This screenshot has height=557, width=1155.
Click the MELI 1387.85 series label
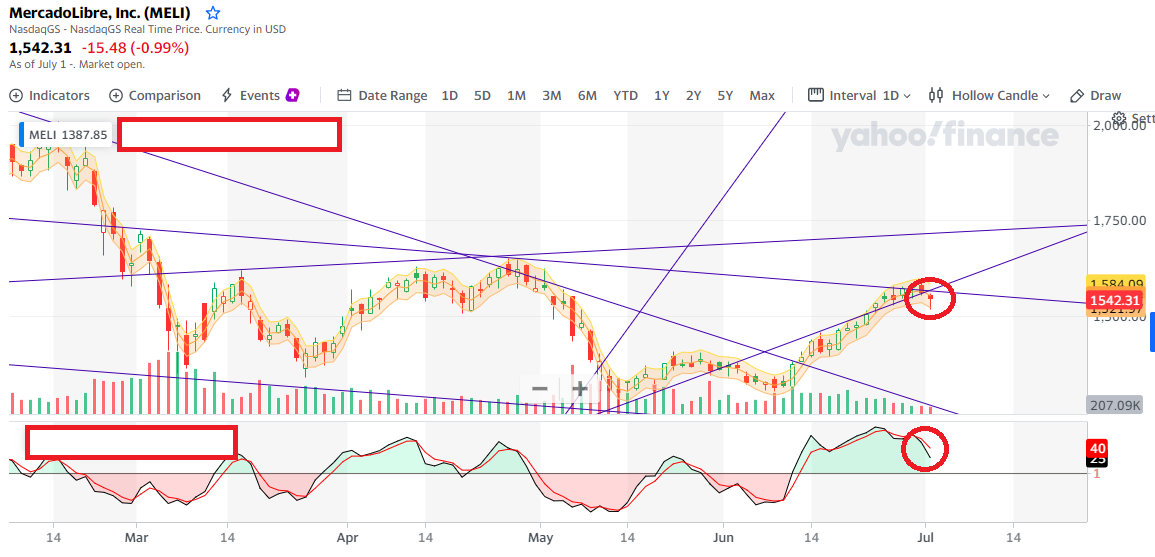click(x=66, y=135)
